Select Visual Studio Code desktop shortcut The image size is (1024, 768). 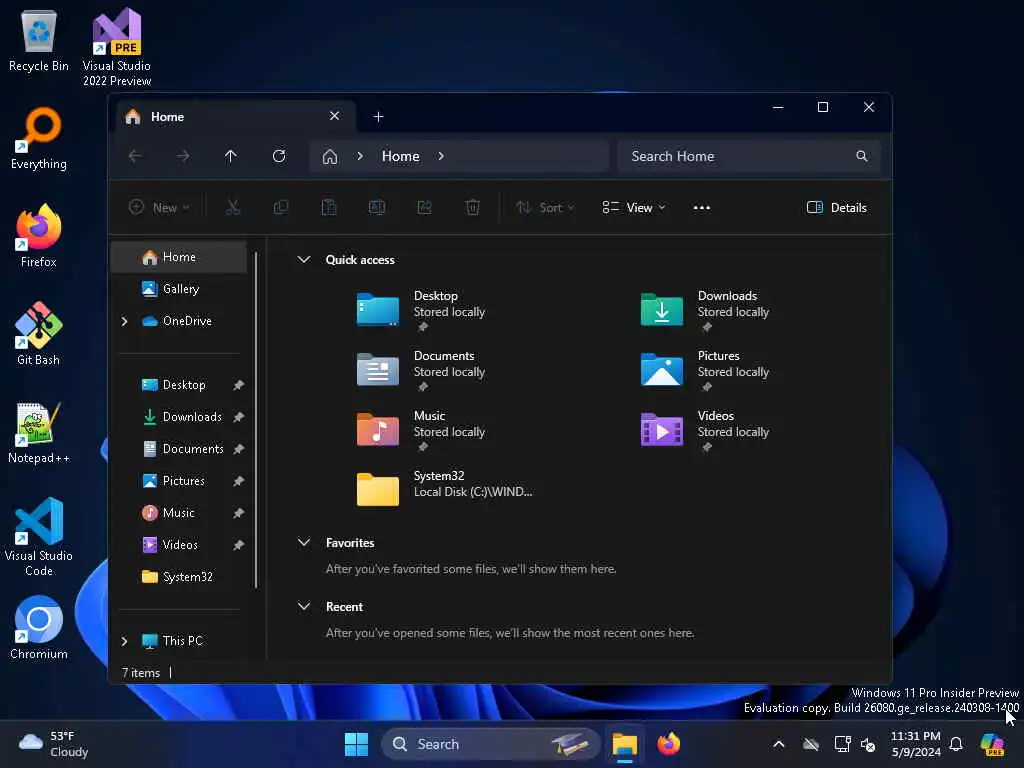click(39, 537)
